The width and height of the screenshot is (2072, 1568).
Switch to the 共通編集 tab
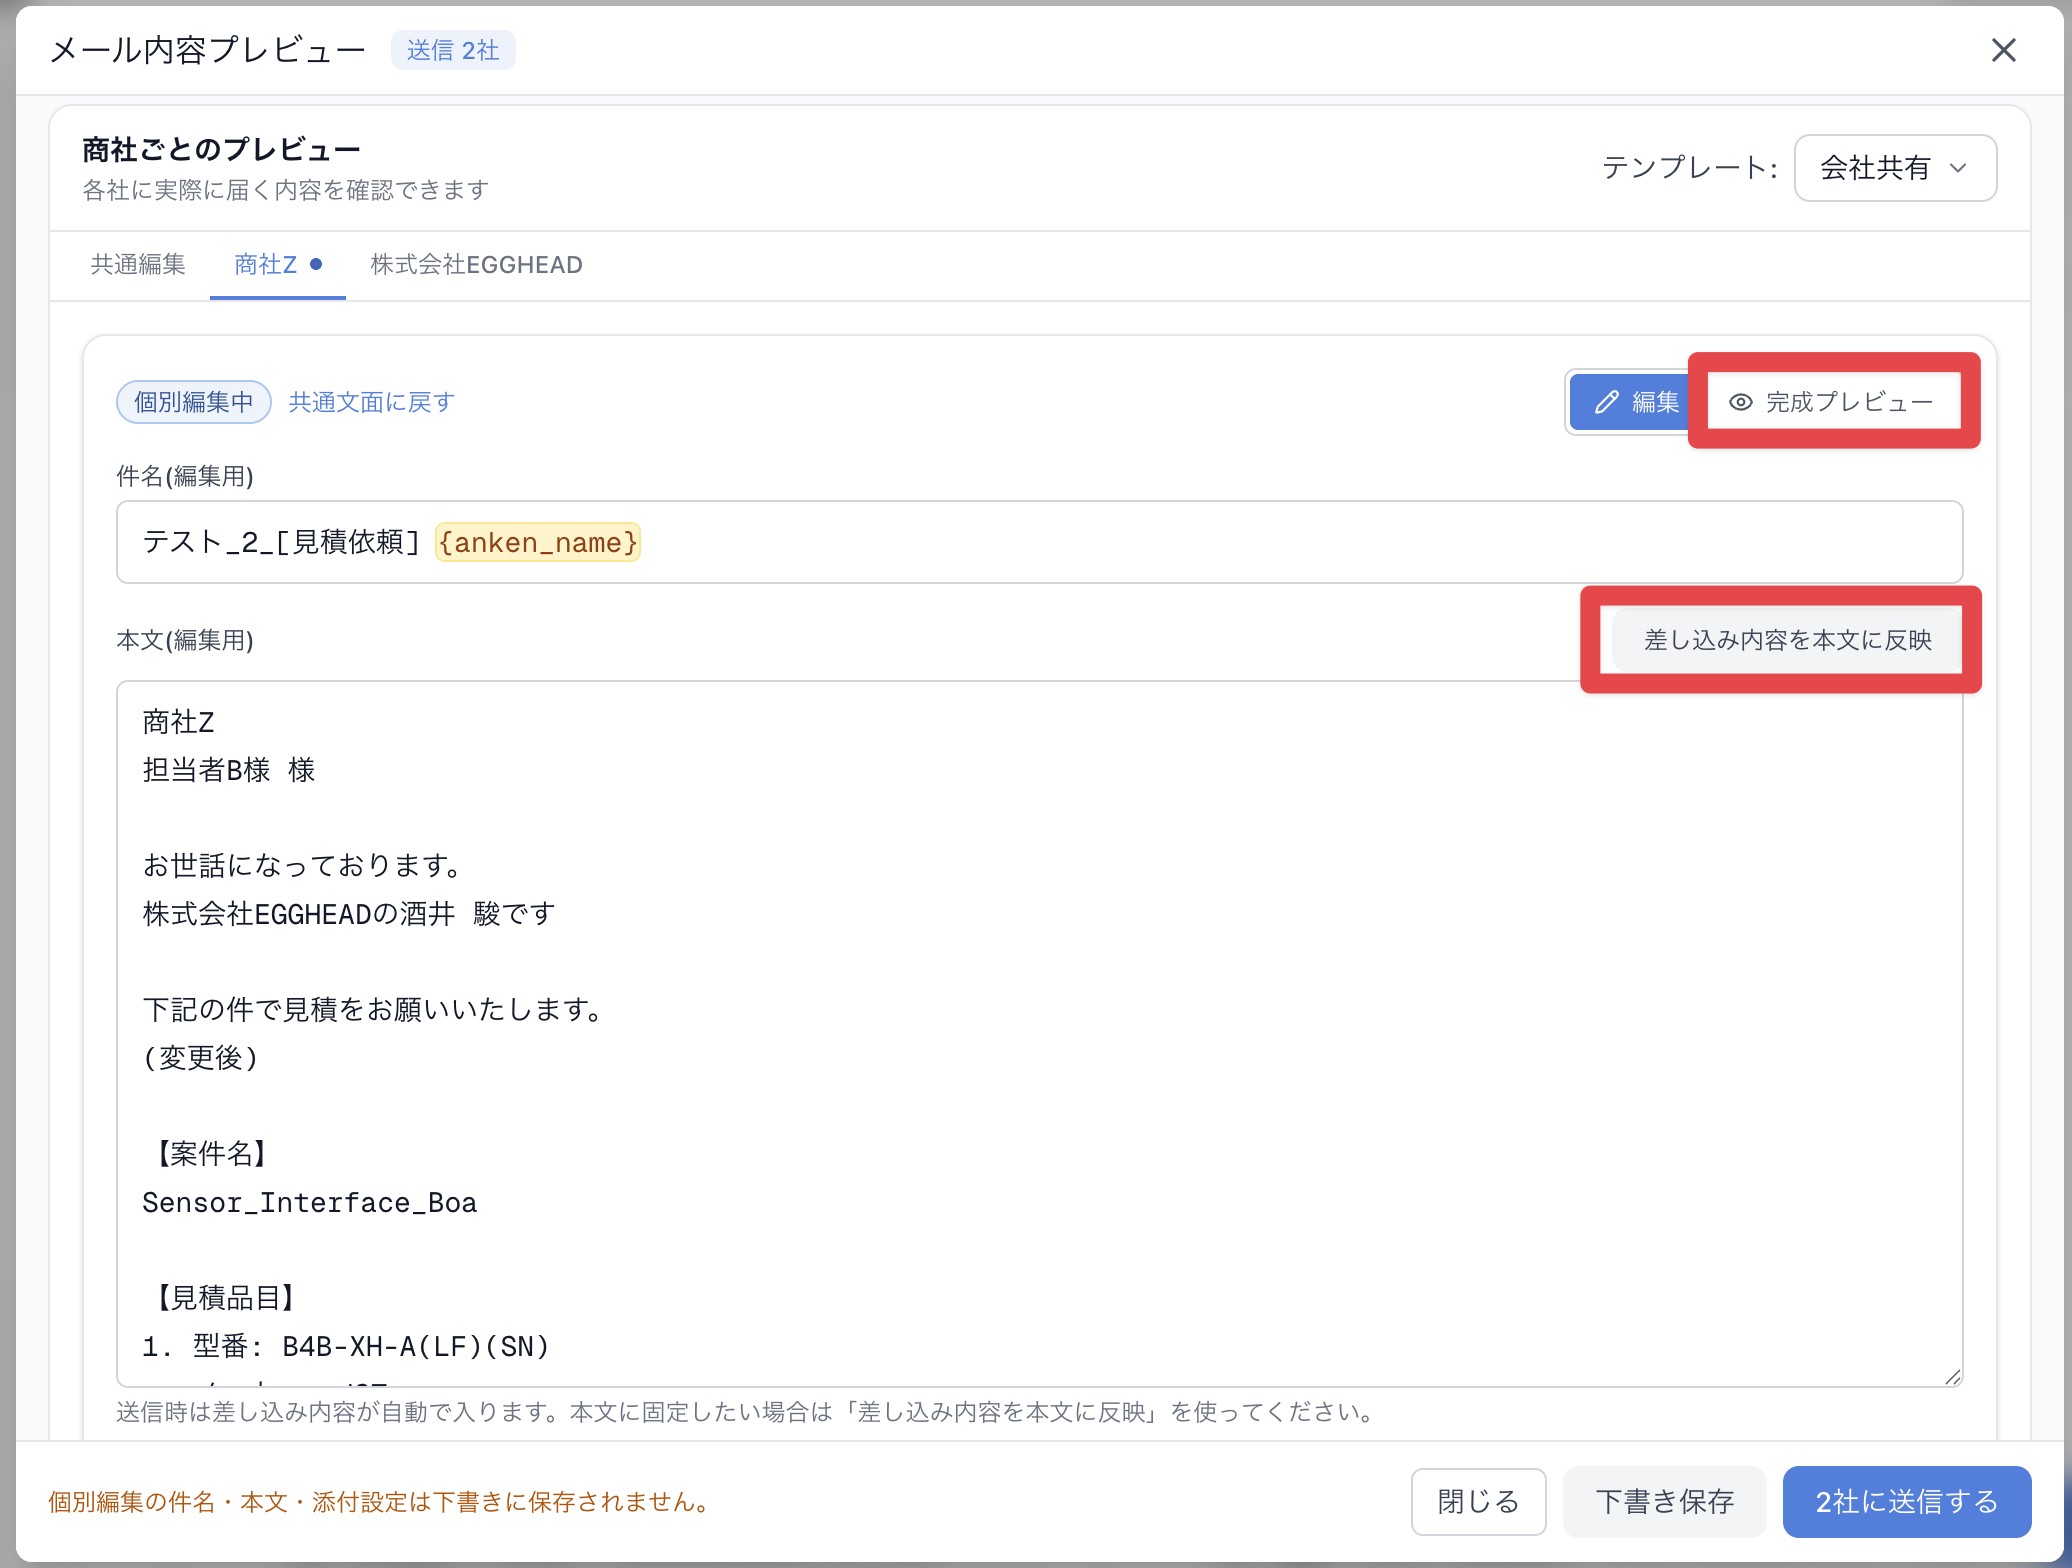[x=138, y=265]
